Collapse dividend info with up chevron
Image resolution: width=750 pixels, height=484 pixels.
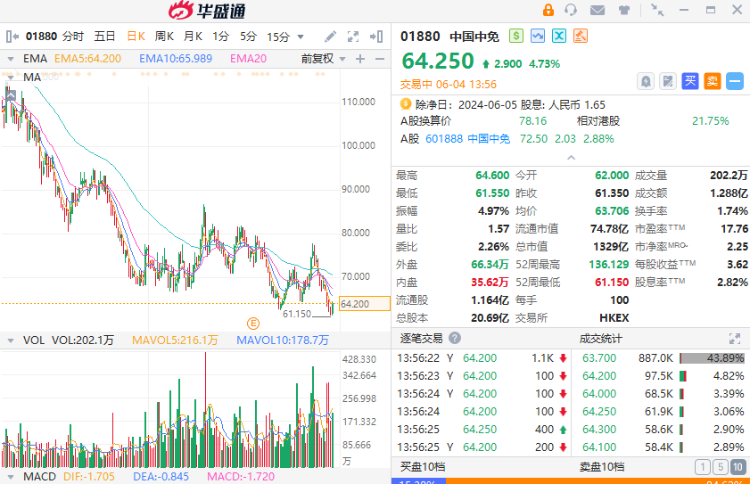[571, 158]
